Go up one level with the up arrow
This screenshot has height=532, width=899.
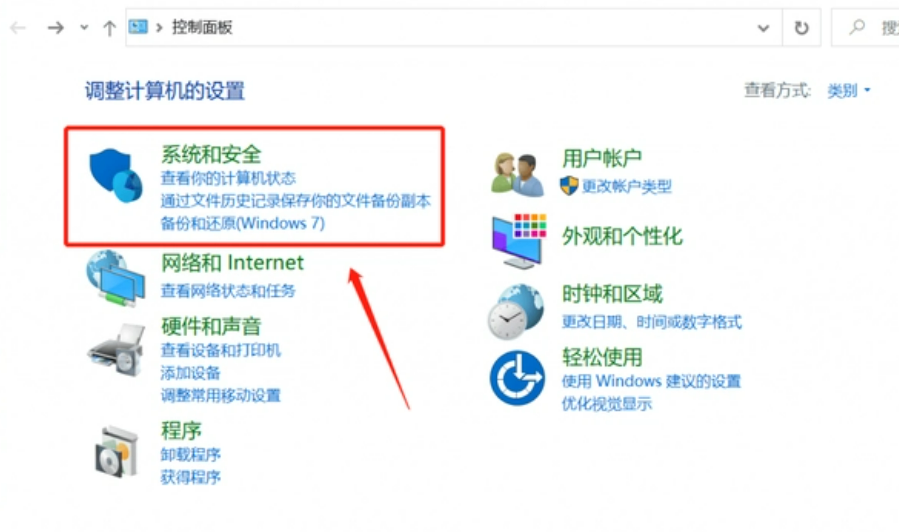pos(109,28)
